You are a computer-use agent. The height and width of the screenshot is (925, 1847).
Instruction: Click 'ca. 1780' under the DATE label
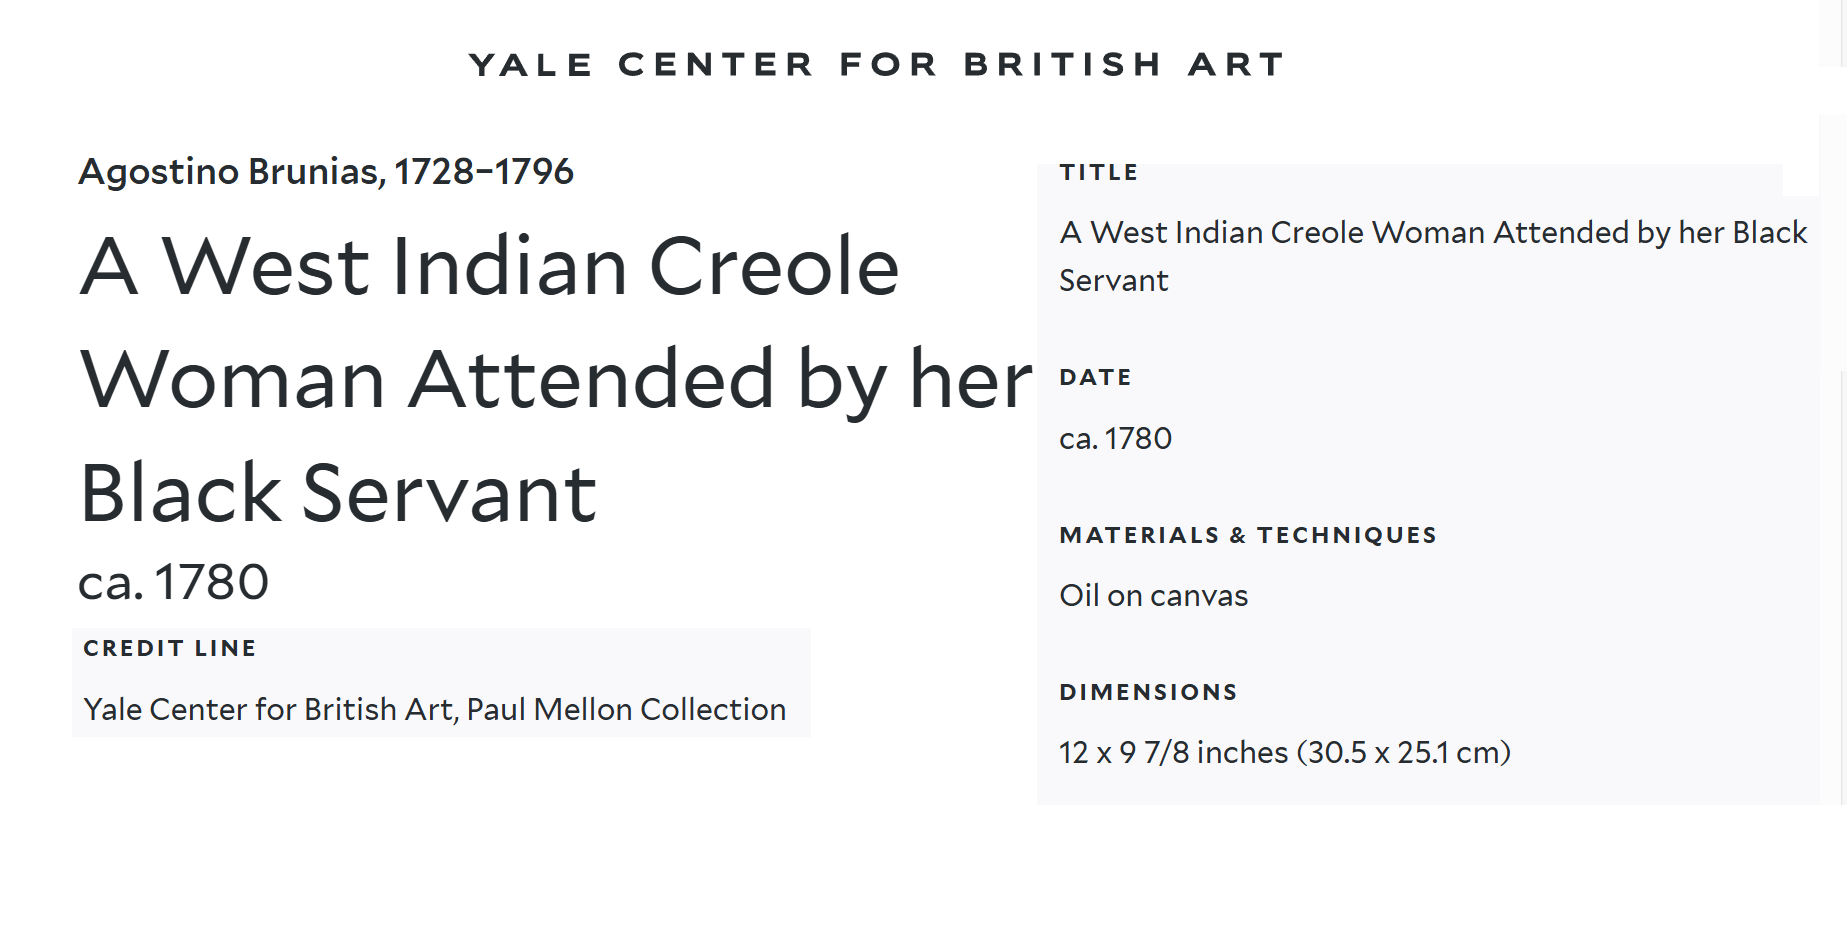[1115, 438]
